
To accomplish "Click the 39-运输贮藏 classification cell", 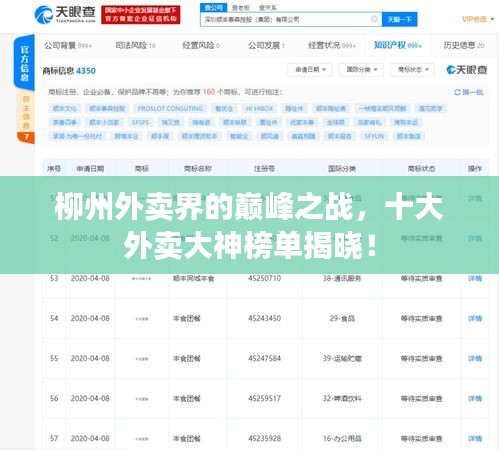I will point(342,359).
